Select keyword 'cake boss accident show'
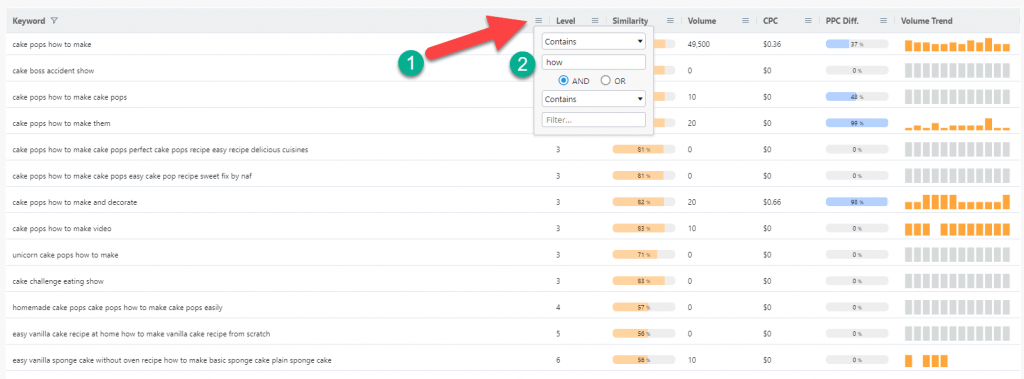The image size is (1024, 379). pyautogui.click(x=54, y=71)
